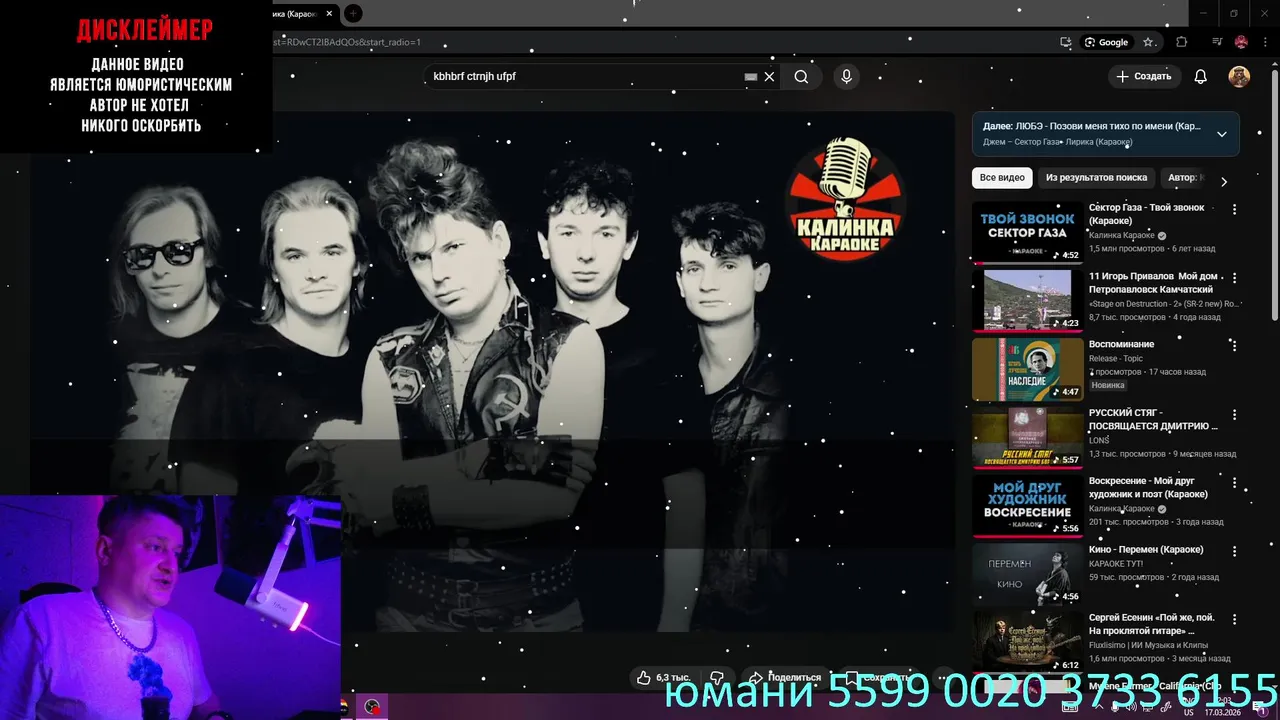Open the Сергей Есенин guitar video thumbnail
Viewport: 1280px width, 720px height.
[1027, 642]
